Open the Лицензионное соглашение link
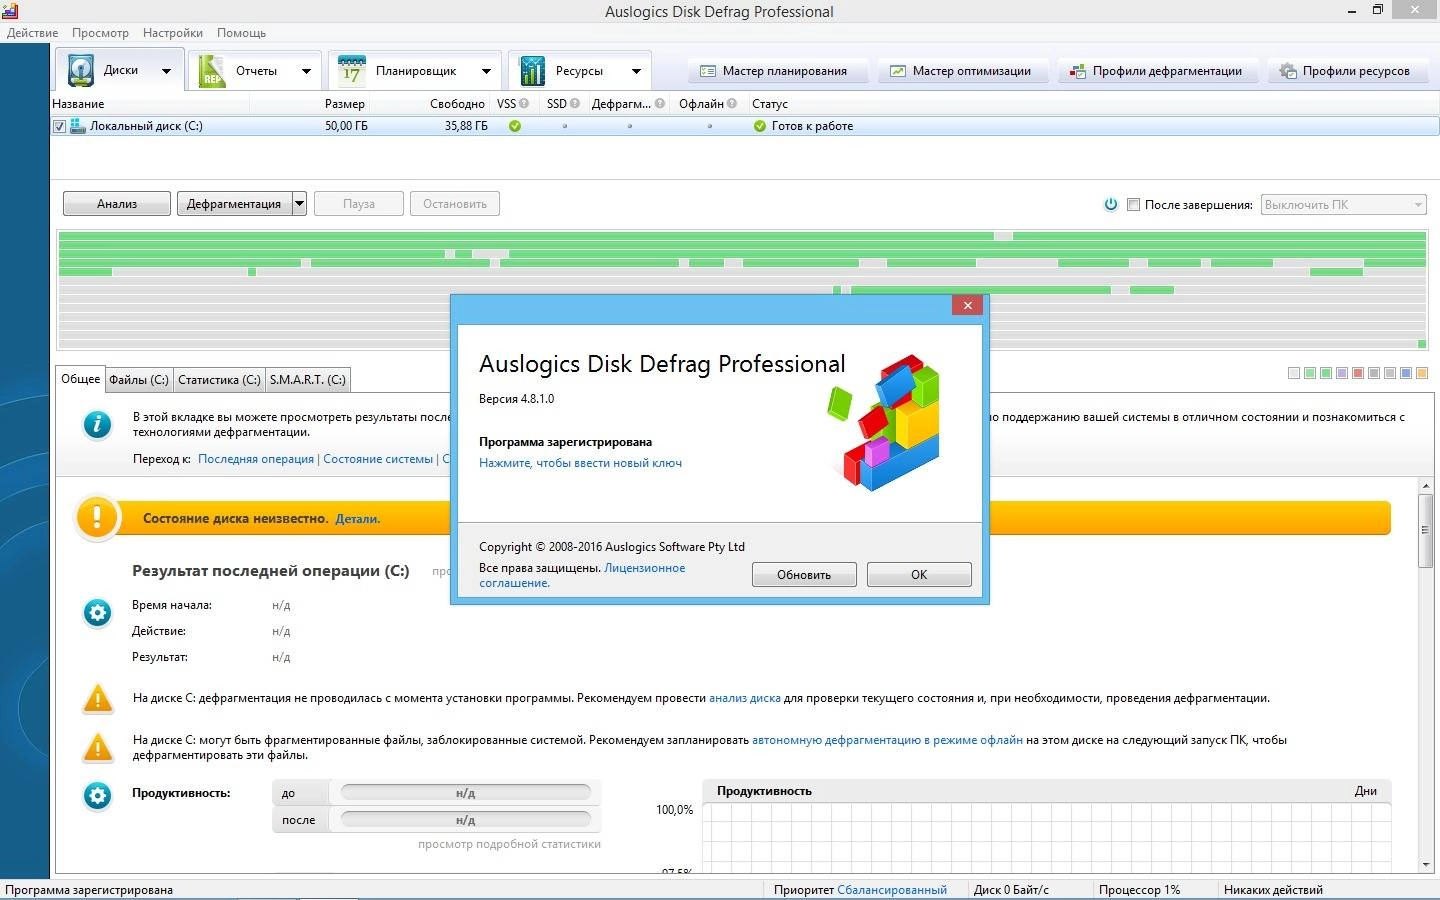The image size is (1440, 900). pyautogui.click(x=582, y=575)
